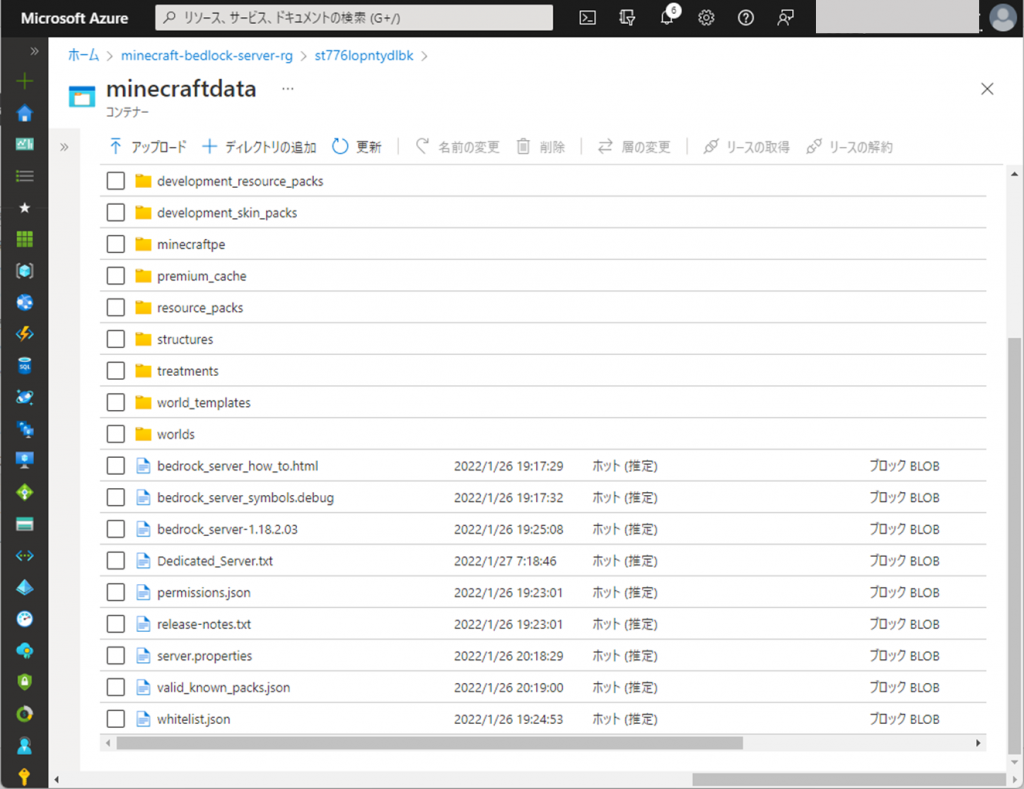This screenshot has height=789, width=1024.
Task: Open the Virtual networks arrows icon
Action: pos(25,556)
